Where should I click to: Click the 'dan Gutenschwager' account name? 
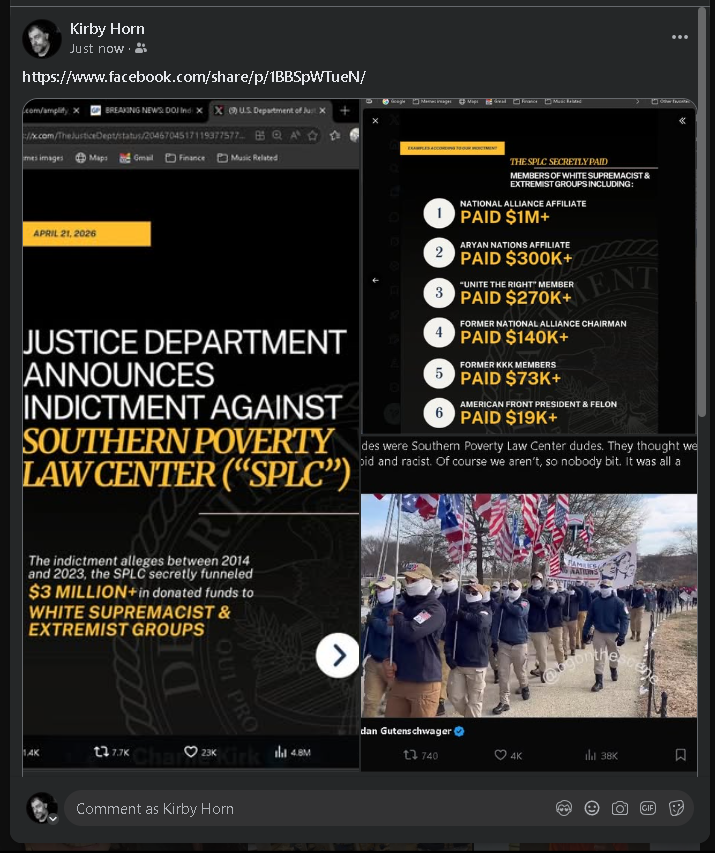point(406,731)
